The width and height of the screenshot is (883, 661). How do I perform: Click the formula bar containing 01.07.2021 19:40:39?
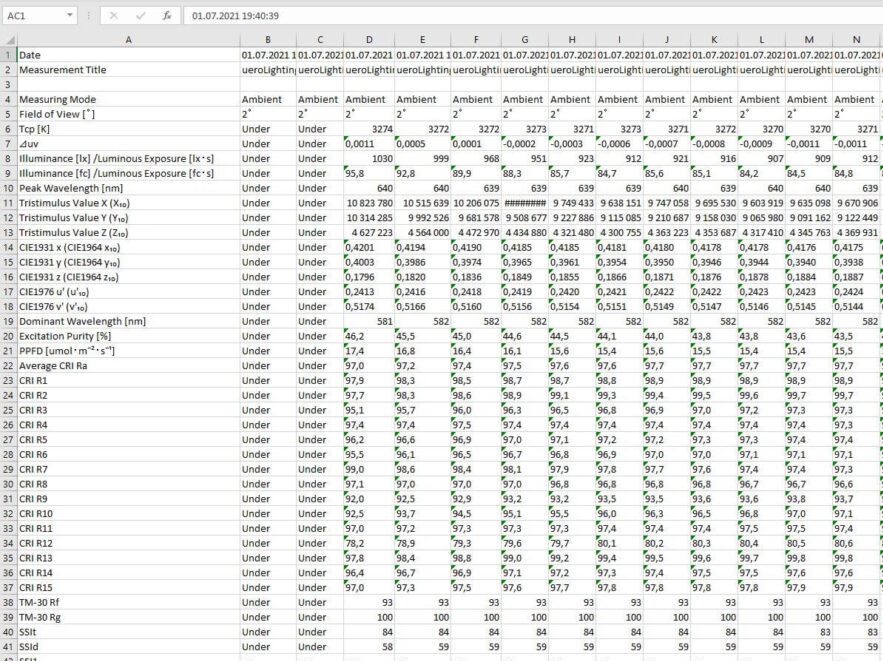click(x=500, y=16)
